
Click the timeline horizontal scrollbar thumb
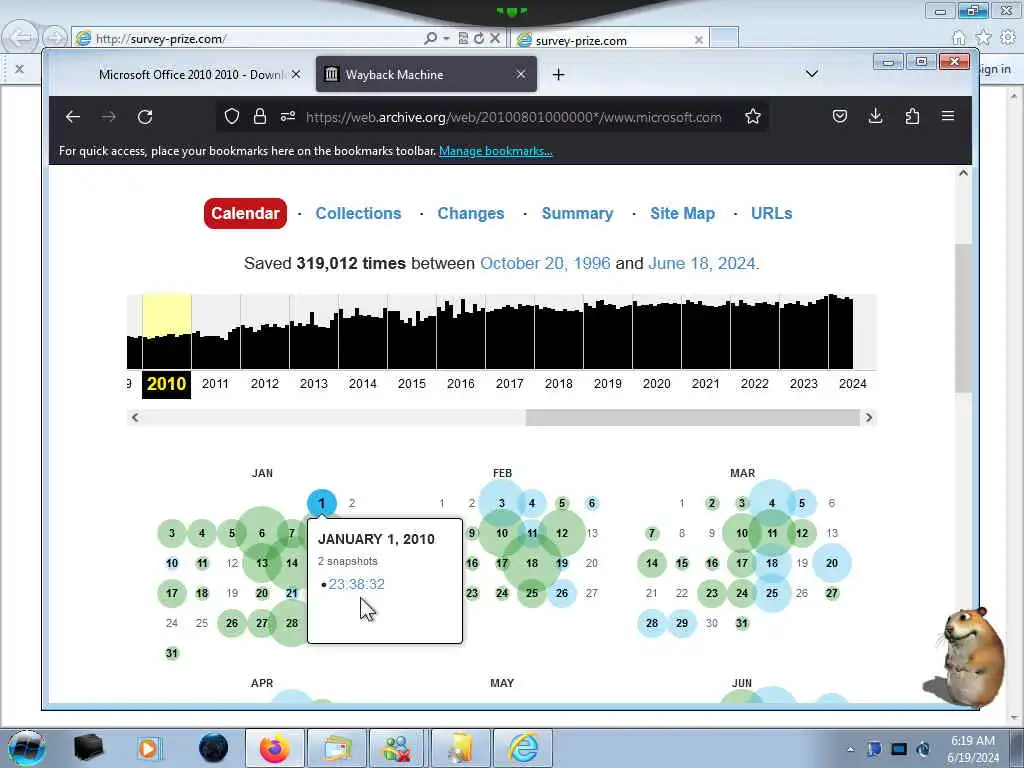pos(692,417)
